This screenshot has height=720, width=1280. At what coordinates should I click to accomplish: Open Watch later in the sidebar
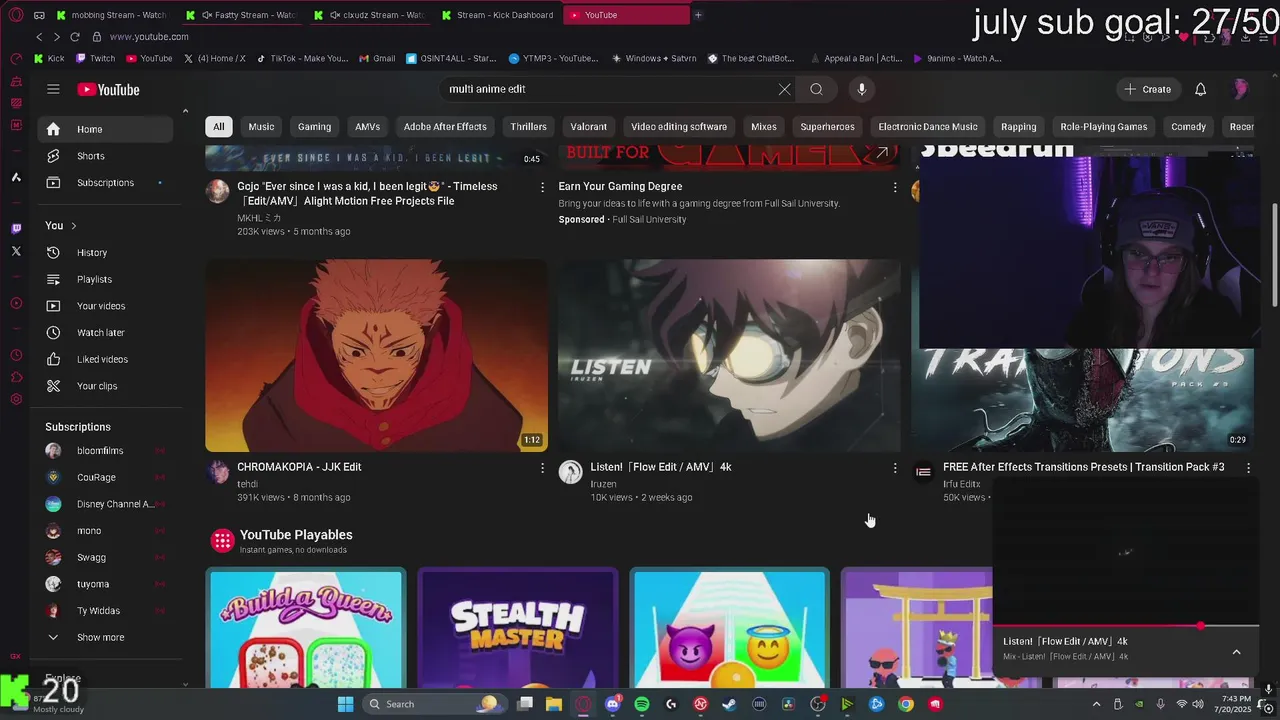[105, 332]
